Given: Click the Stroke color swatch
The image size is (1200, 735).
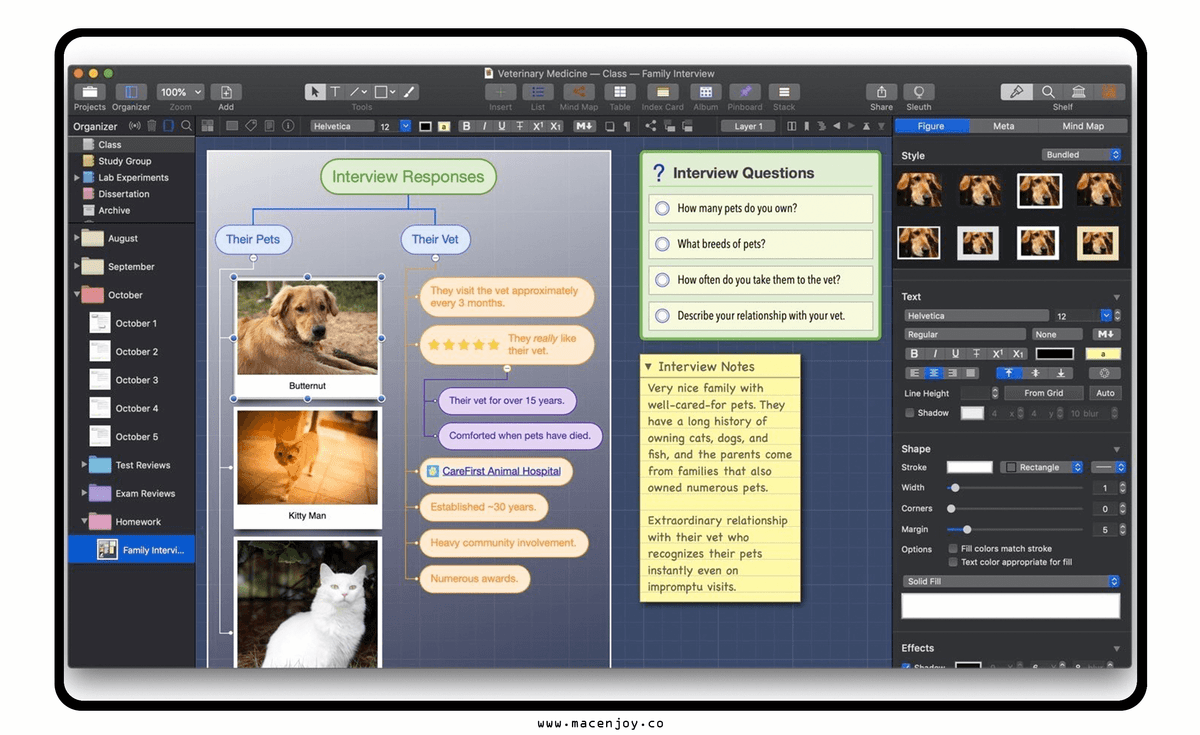Looking at the screenshot, I should [970, 467].
